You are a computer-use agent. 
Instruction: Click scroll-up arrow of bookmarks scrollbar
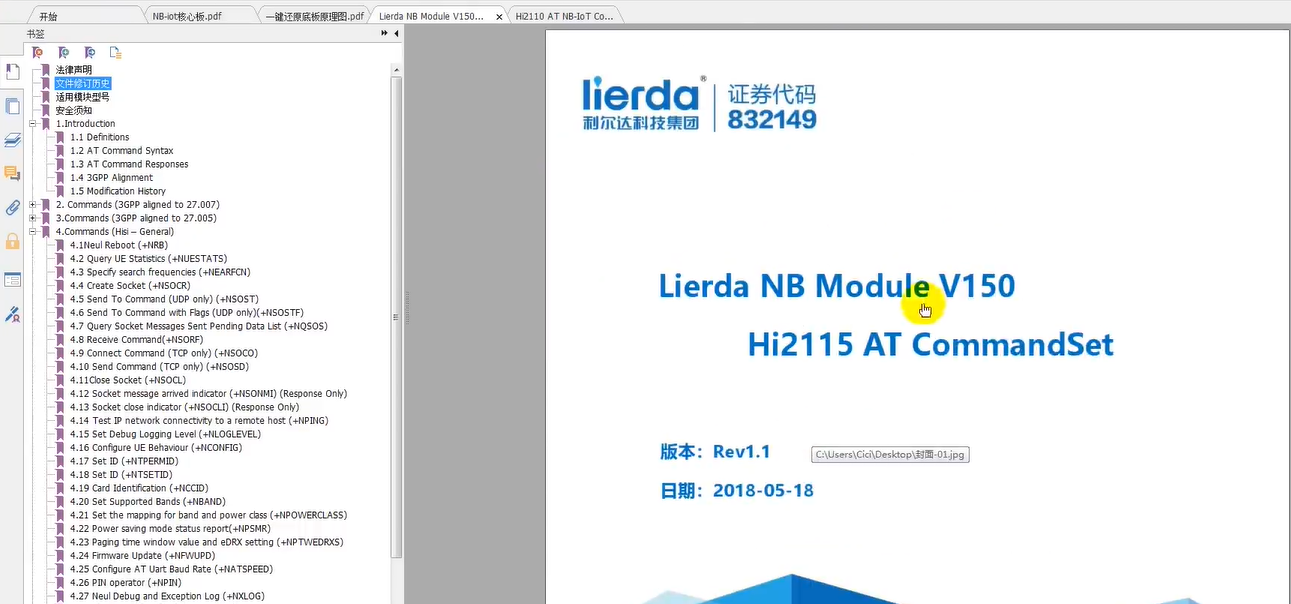396,69
